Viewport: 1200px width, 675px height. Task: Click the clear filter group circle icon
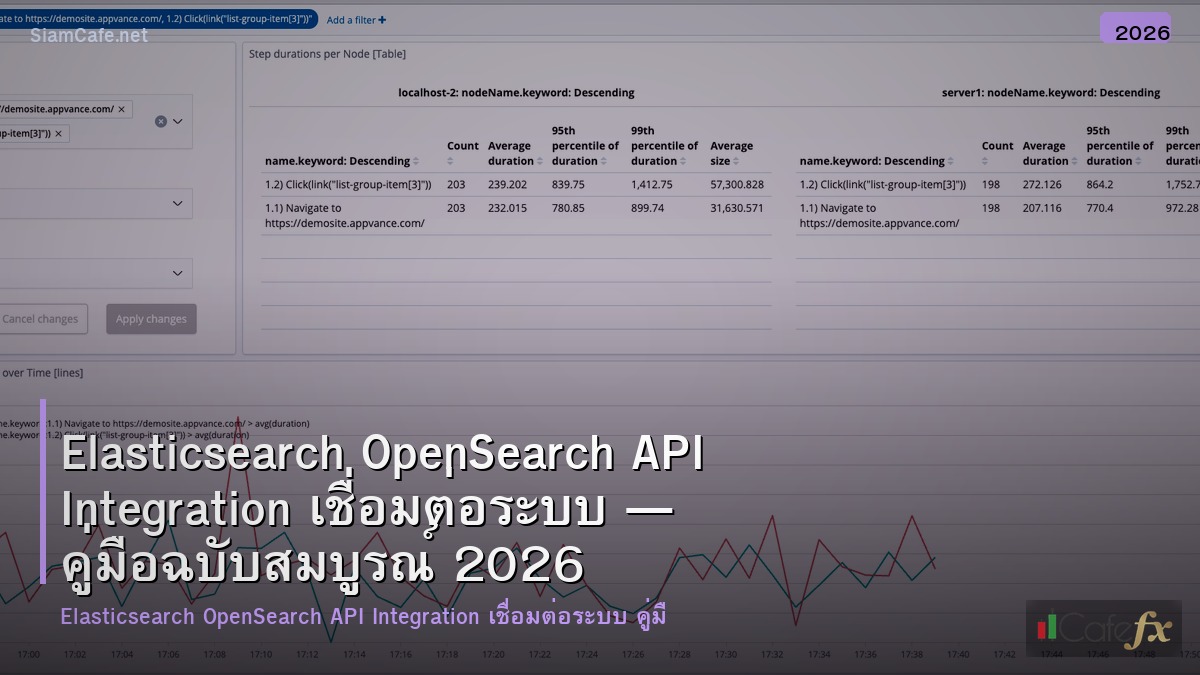160,120
